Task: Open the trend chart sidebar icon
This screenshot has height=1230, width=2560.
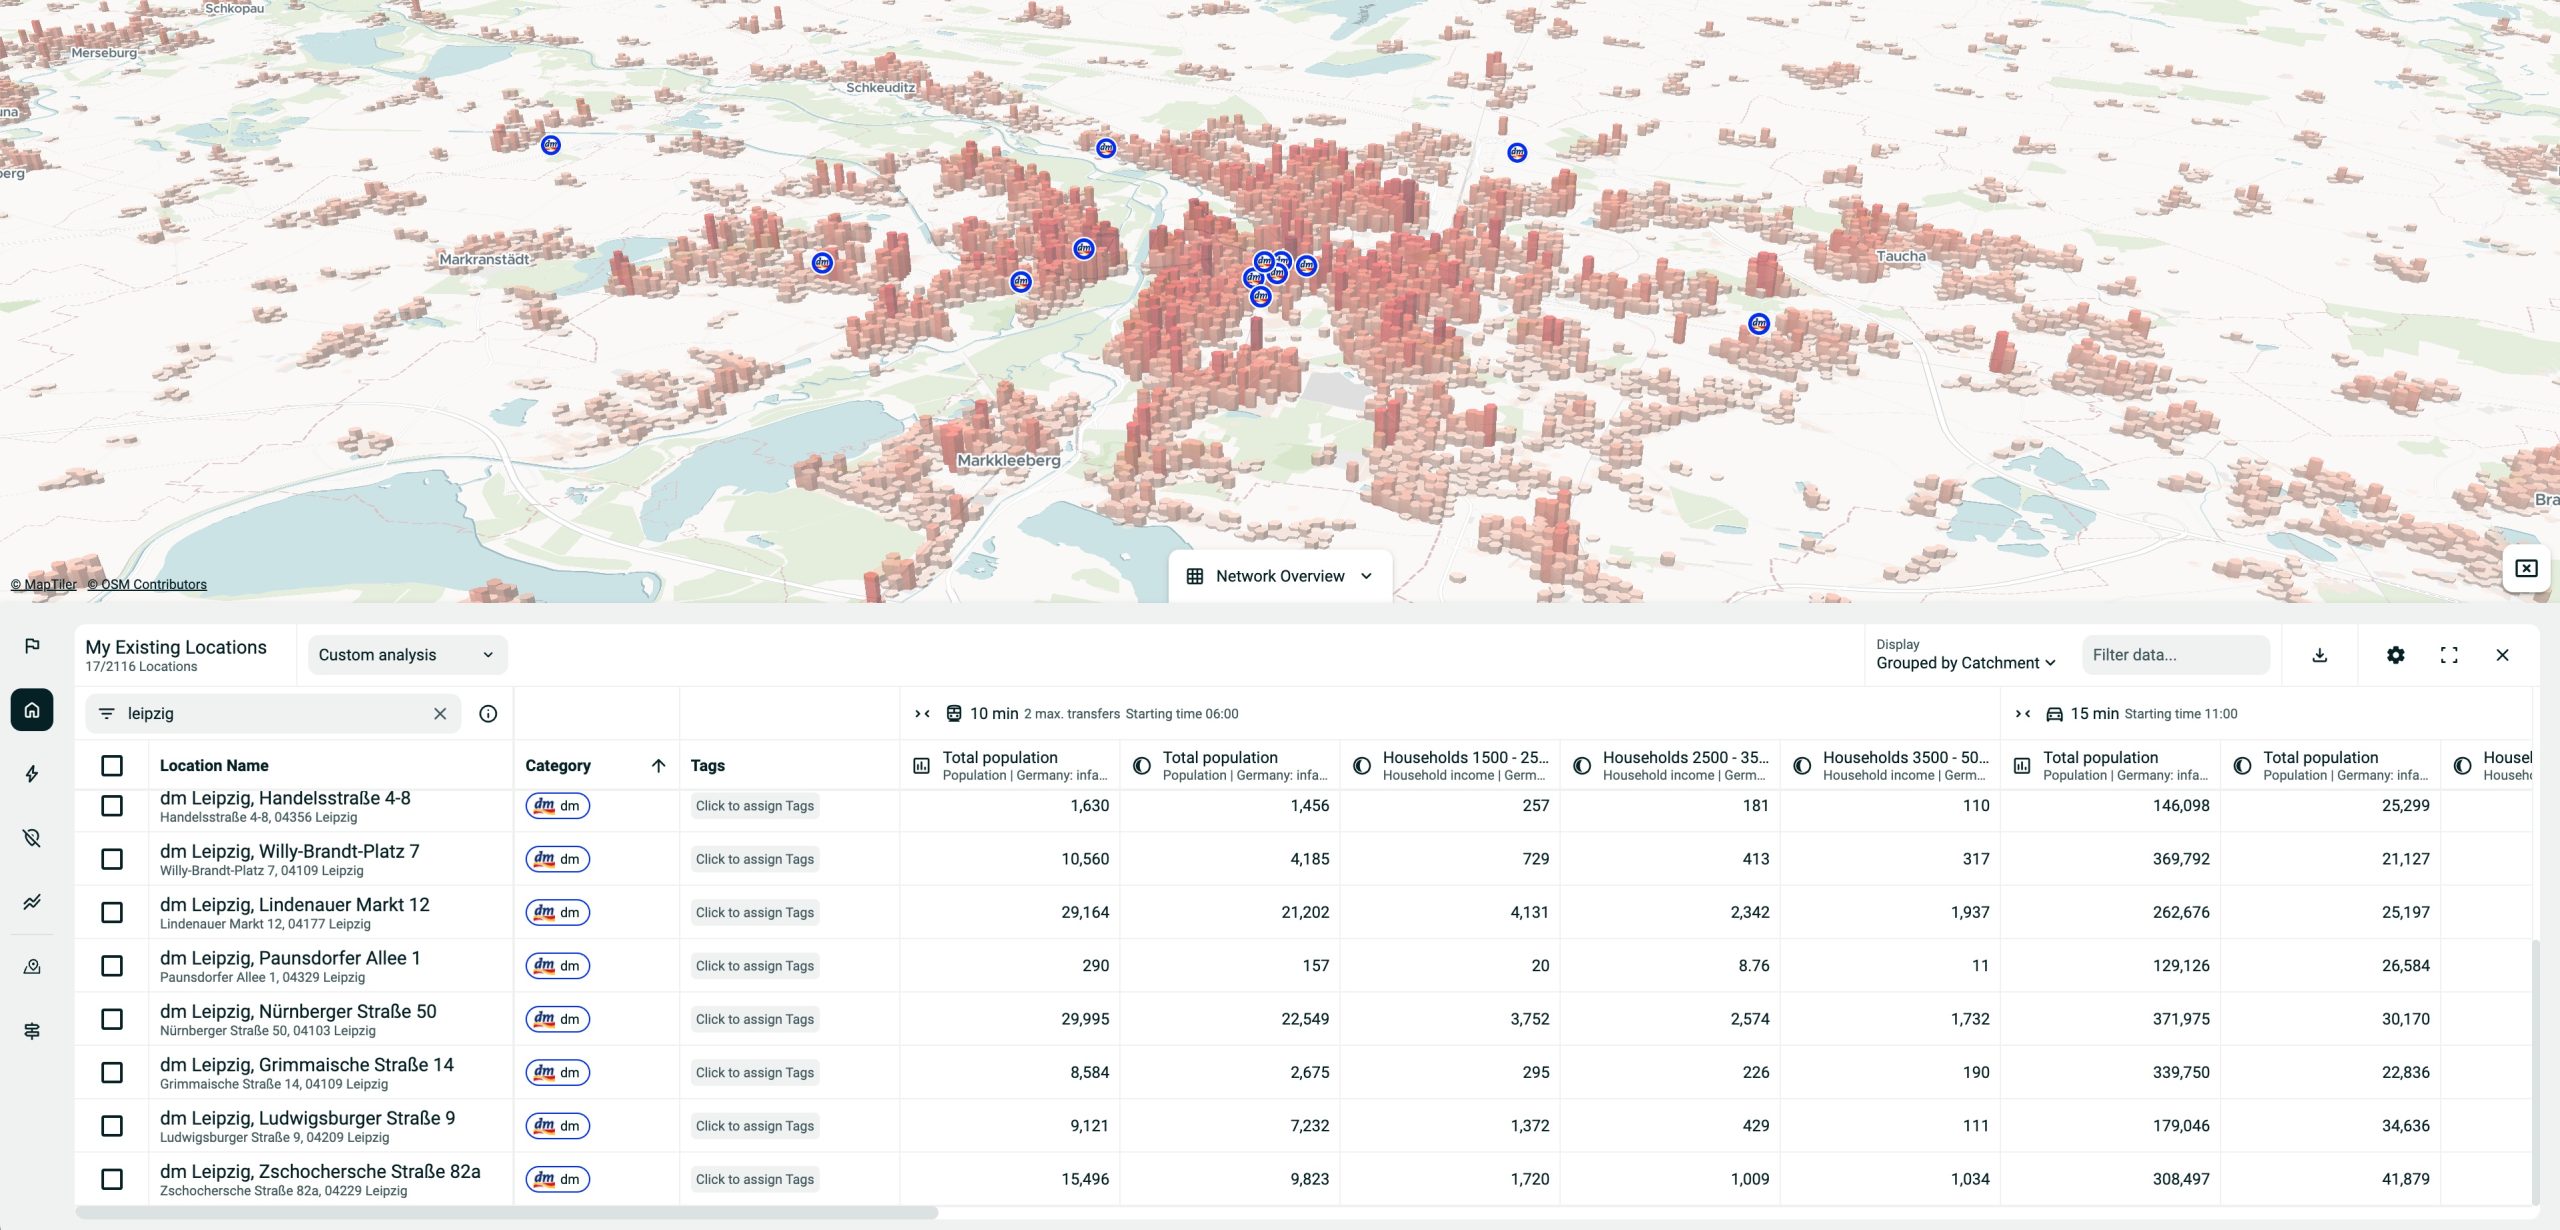Action: click(32, 902)
